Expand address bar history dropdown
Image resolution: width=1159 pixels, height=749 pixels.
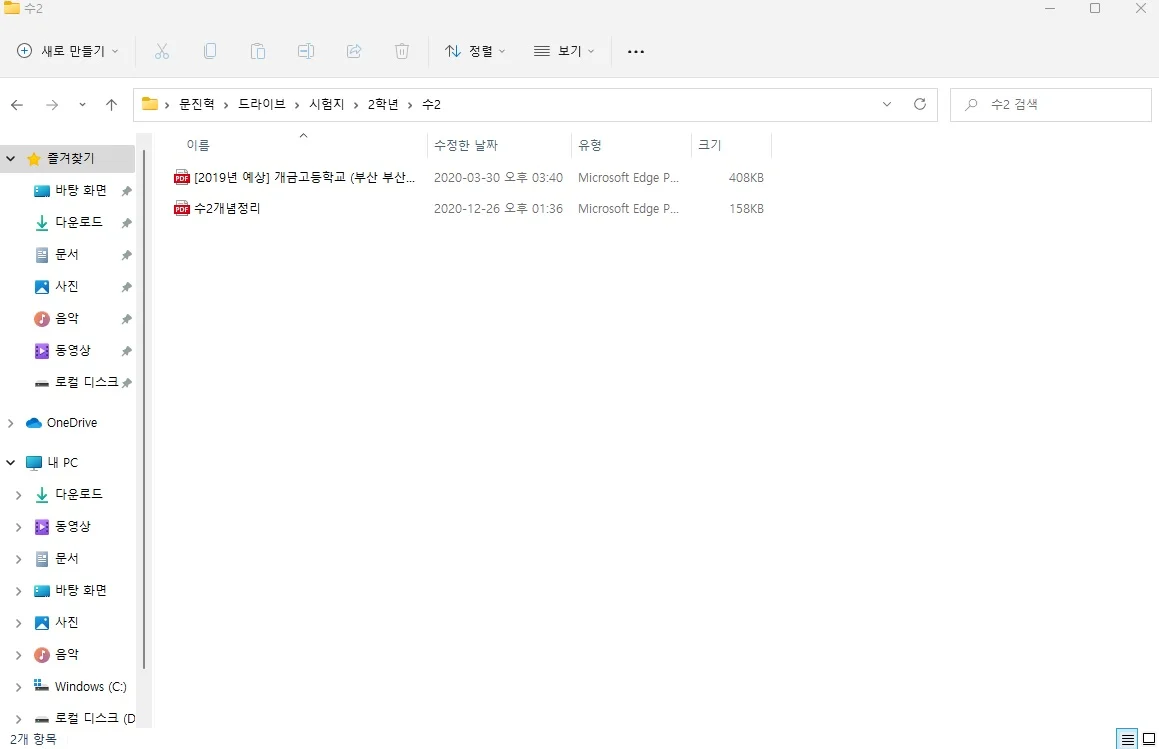887,104
